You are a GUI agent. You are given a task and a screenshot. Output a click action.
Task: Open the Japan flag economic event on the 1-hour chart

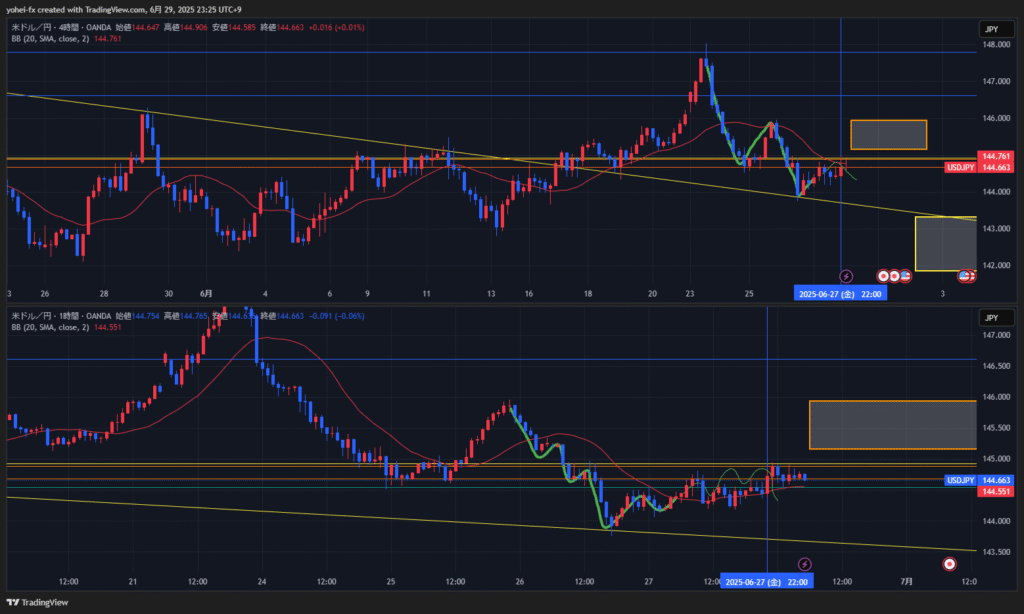pos(950,564)
